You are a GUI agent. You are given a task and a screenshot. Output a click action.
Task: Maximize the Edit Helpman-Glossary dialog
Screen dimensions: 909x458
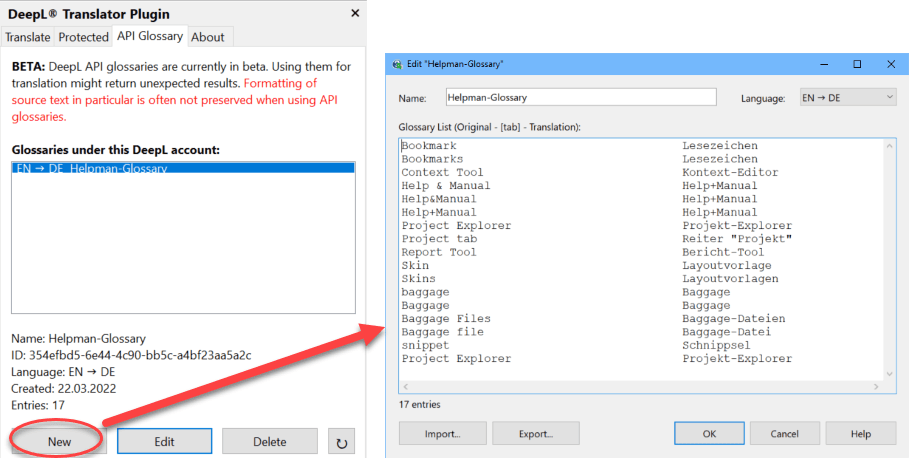857,64
